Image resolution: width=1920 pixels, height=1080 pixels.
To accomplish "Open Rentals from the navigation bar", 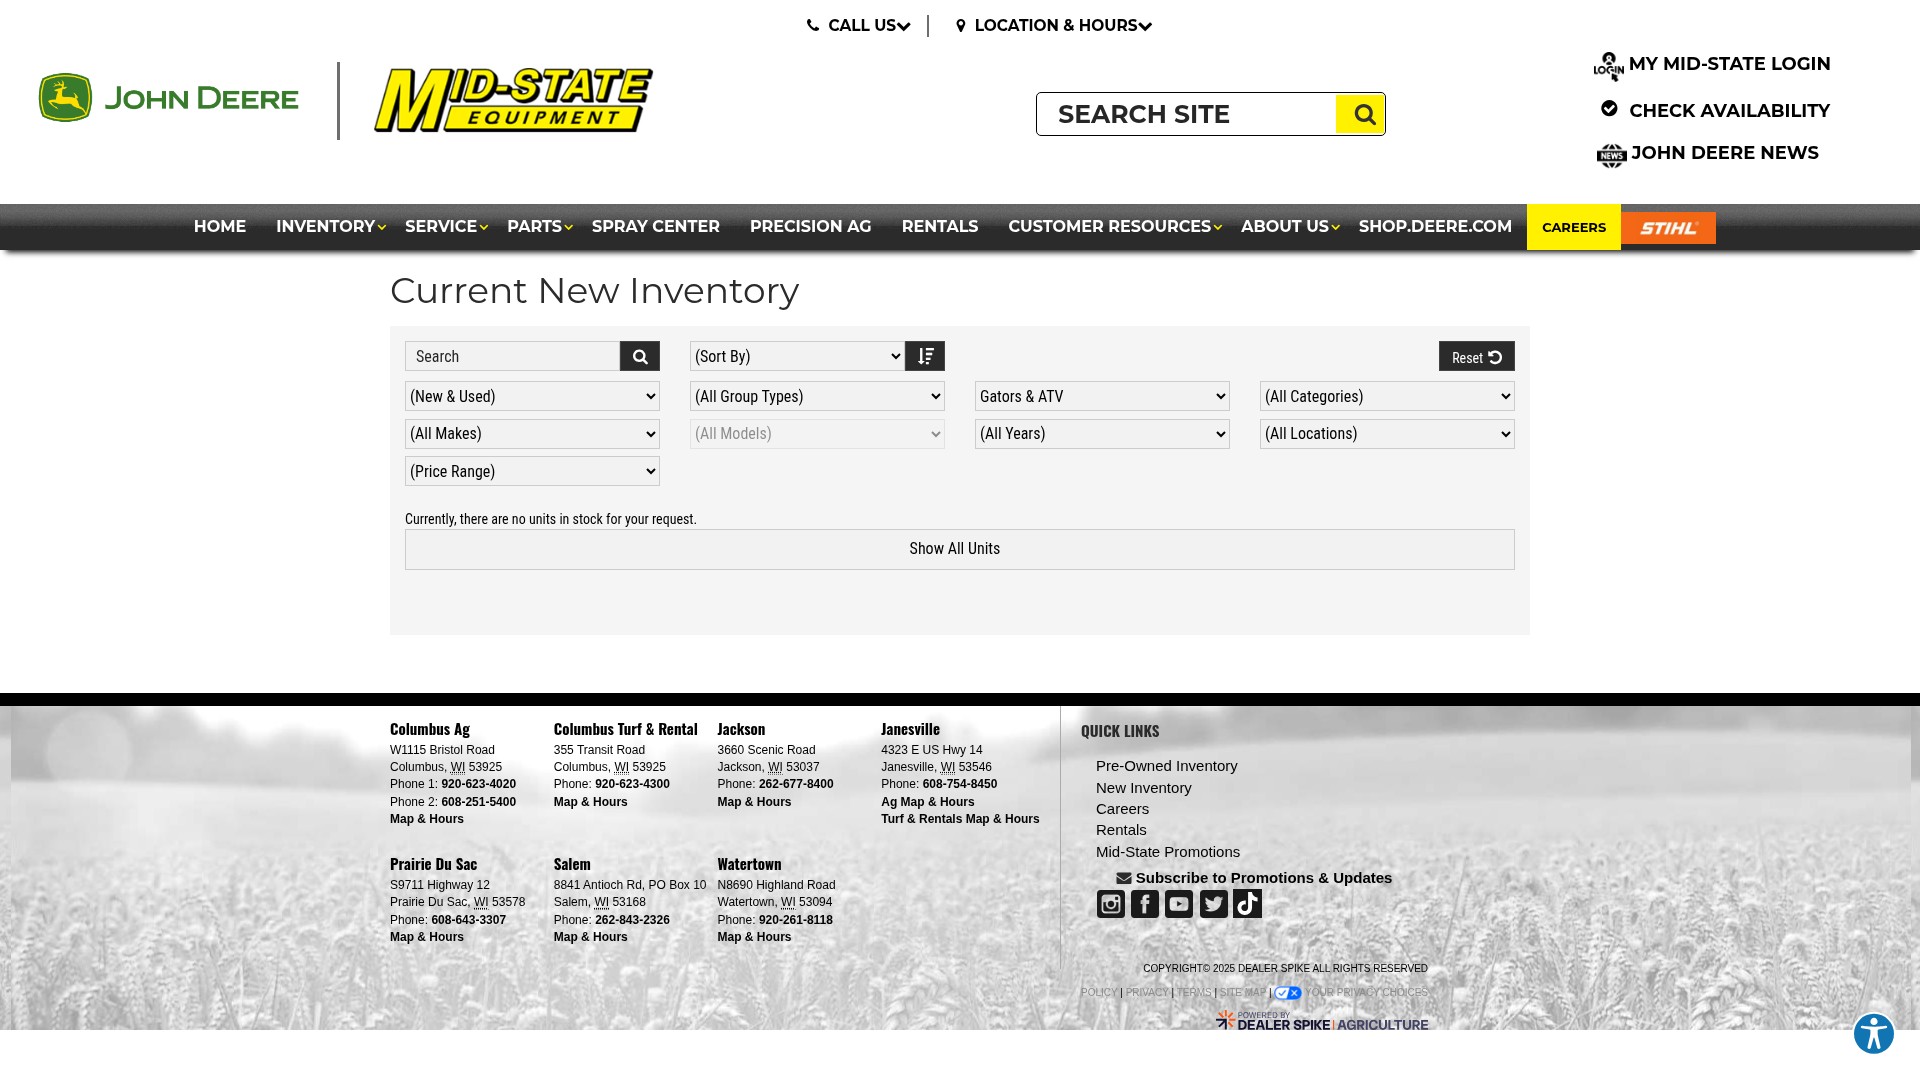I will click(x=940, y=227).
